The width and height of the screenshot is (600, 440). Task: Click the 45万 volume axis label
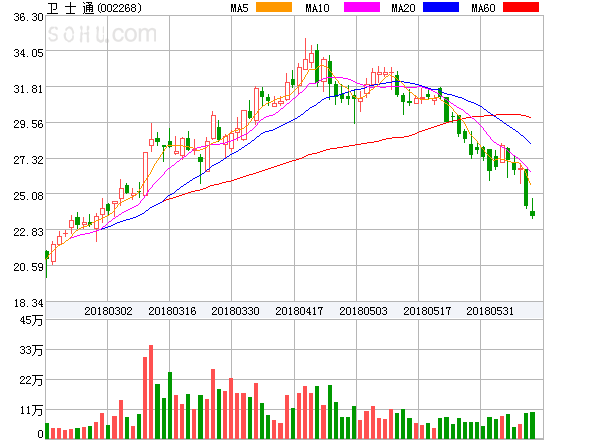coord(31,320)
